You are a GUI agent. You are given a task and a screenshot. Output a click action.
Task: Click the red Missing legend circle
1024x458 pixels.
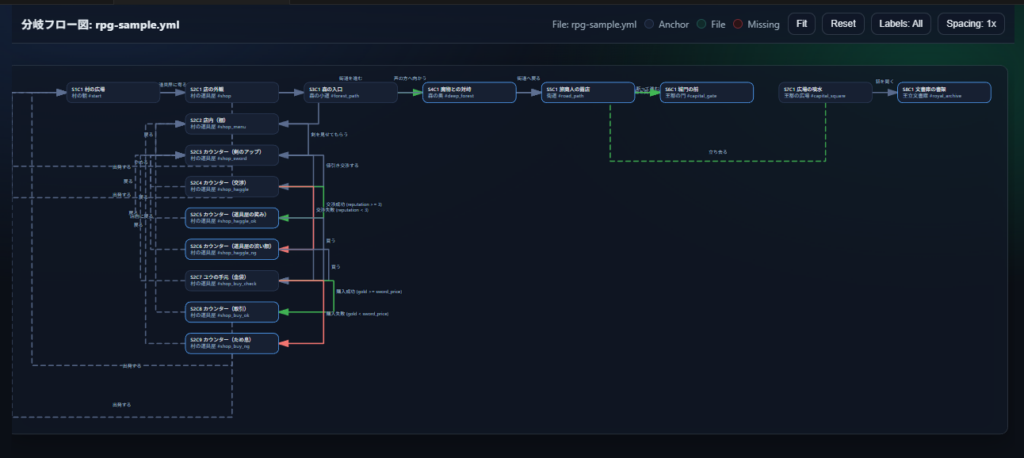point(737,24)
